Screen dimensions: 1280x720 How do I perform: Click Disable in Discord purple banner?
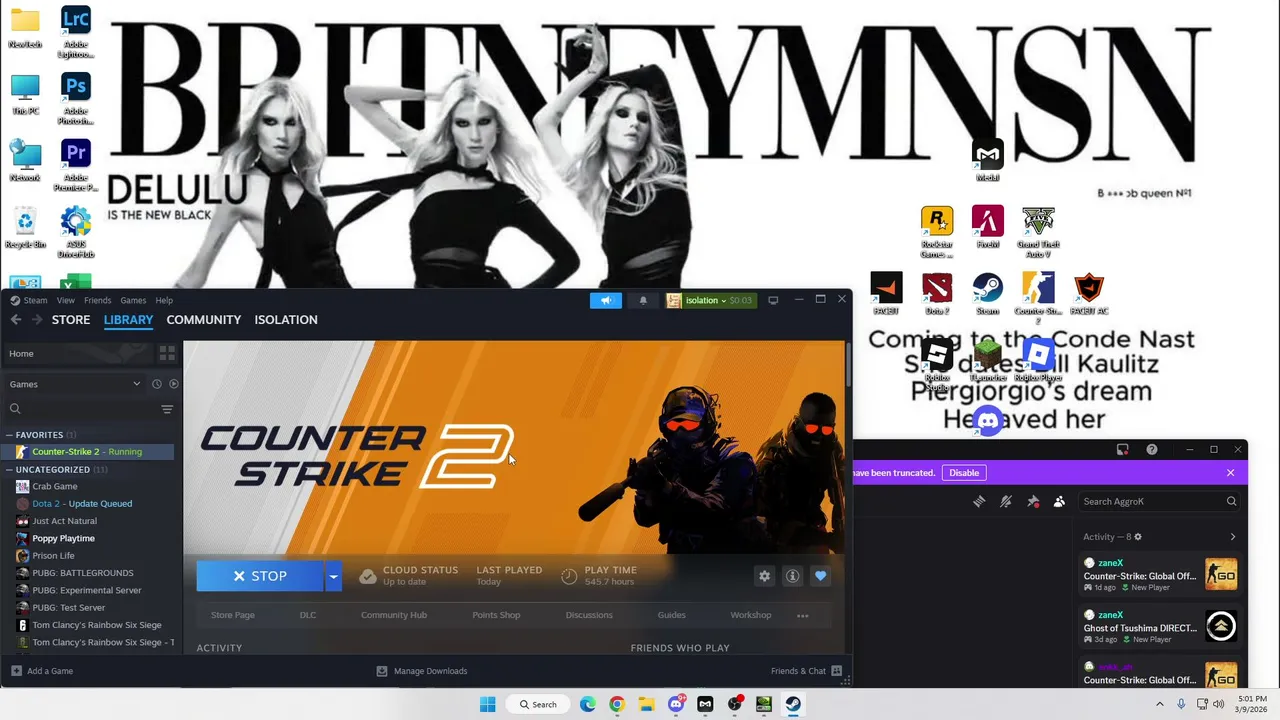pyautogui.click(x=964, y=473)
